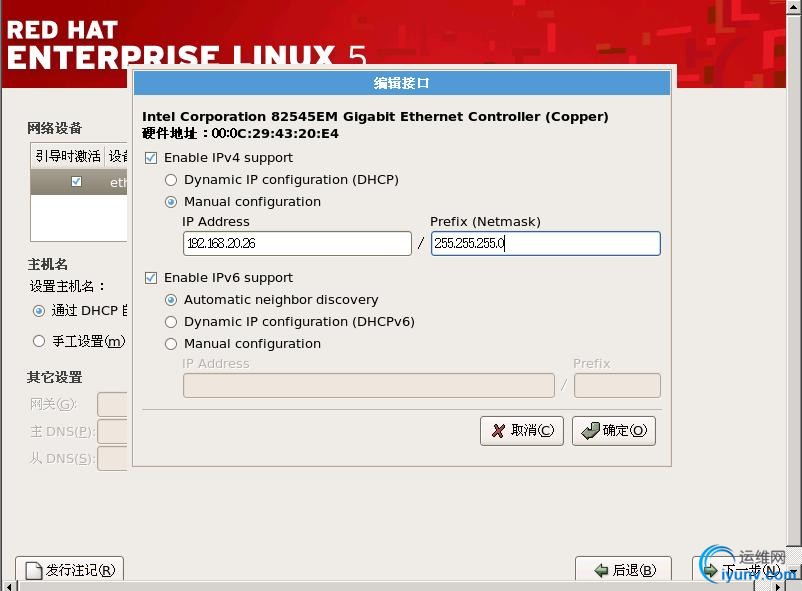Viewport: 802px width, 591px height.
Task: Click the 取消(C) cancel button
Action: (x=522, y=431)
